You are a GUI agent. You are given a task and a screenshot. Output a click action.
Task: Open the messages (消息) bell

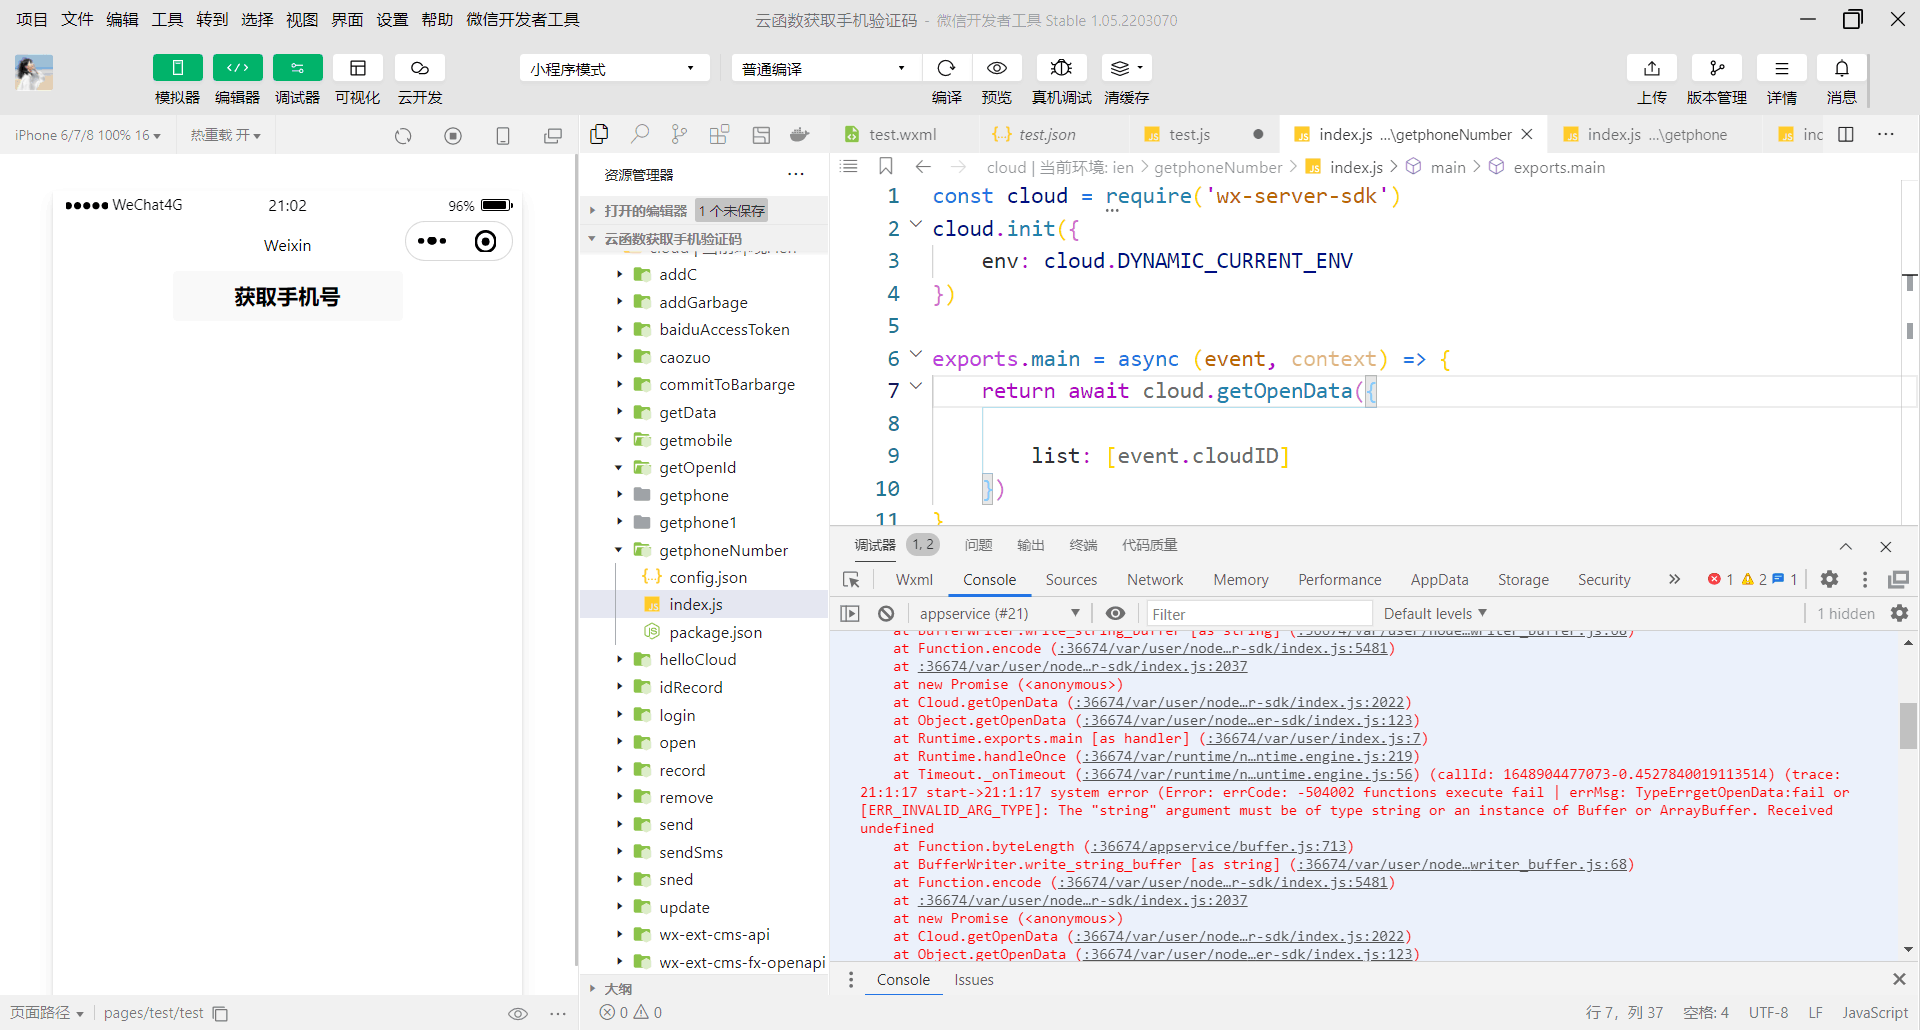point(1842,68)
